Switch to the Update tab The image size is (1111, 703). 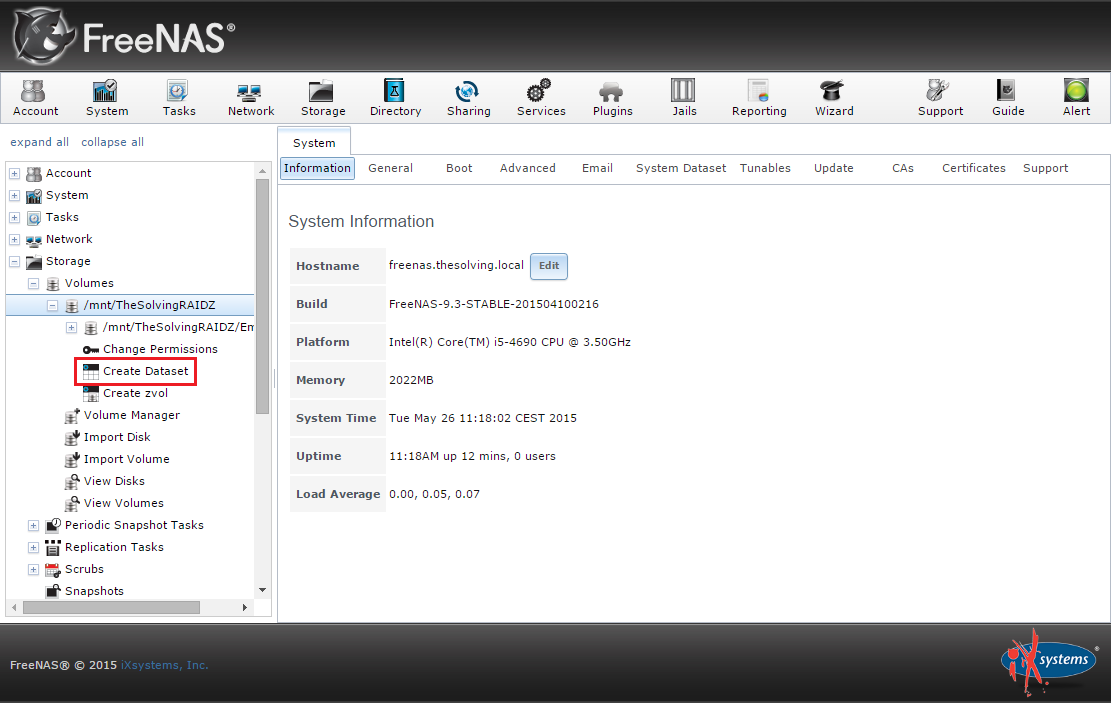[834, 168]
